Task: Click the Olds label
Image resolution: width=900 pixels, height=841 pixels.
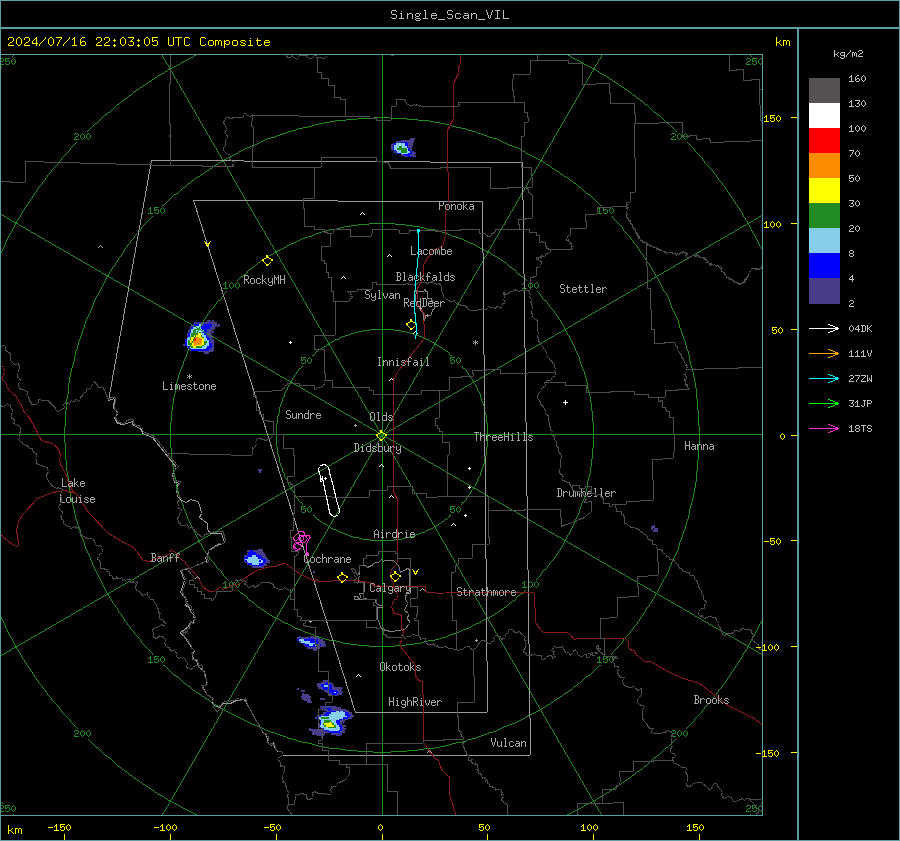Action: [381, 417]
